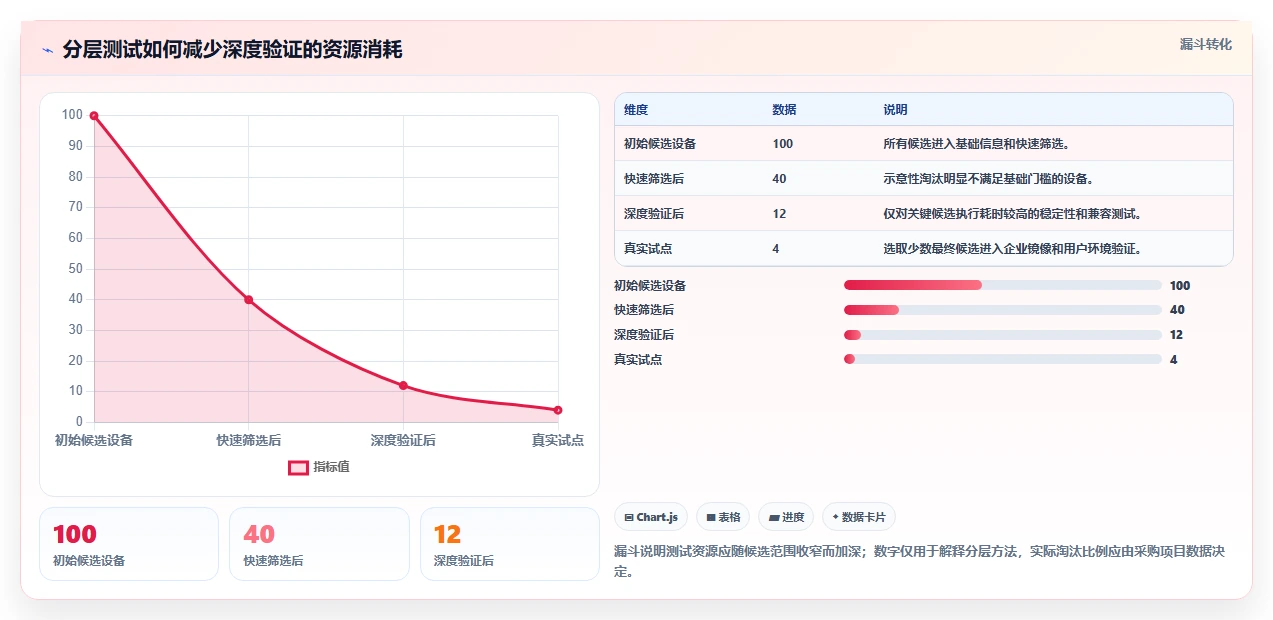Image resolution: width=1273 pixels, height=620 pixels.
Task: Click the value 4 beside the progress bars
Action: coord(1173,360)
